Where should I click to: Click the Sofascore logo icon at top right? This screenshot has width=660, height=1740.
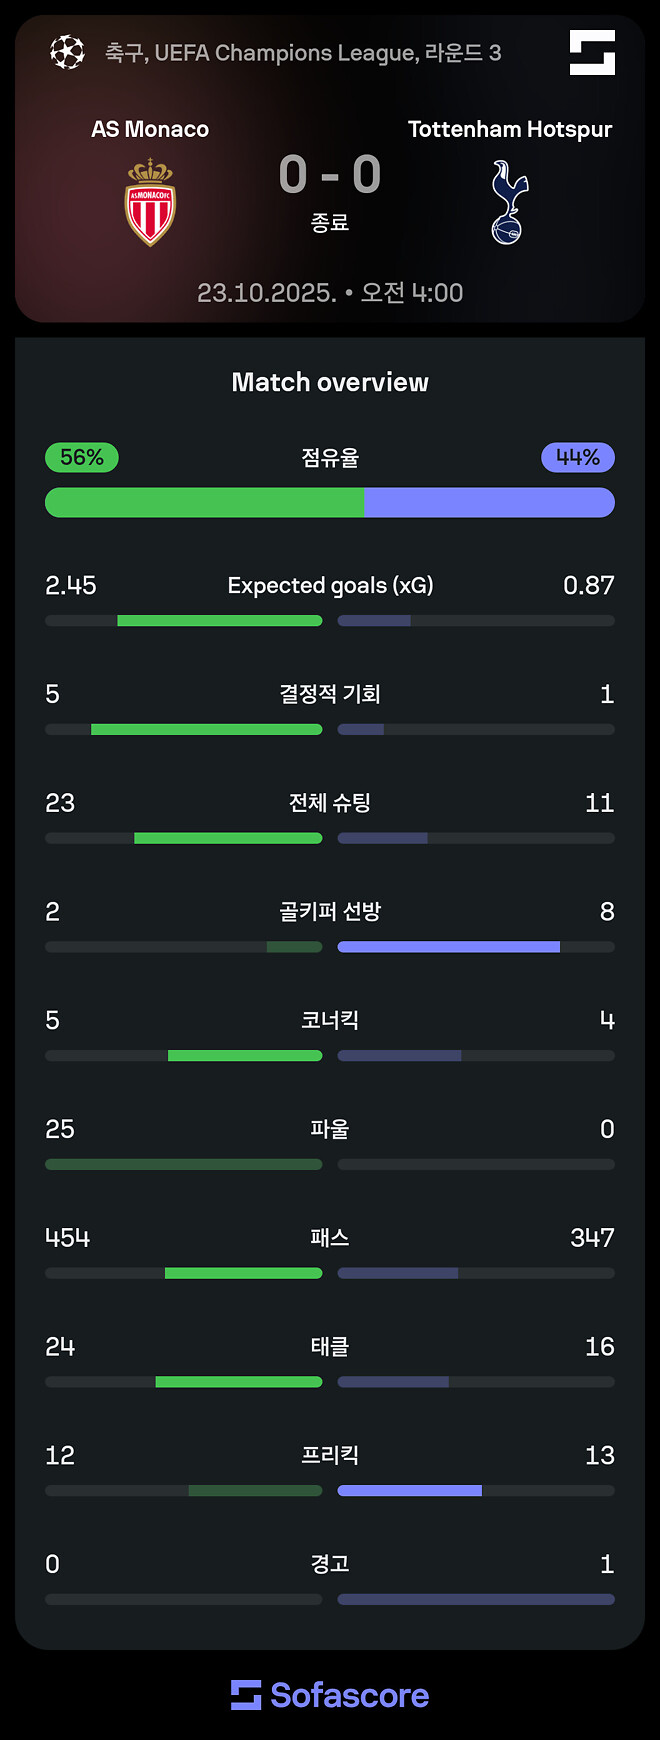tap(592, 52)
